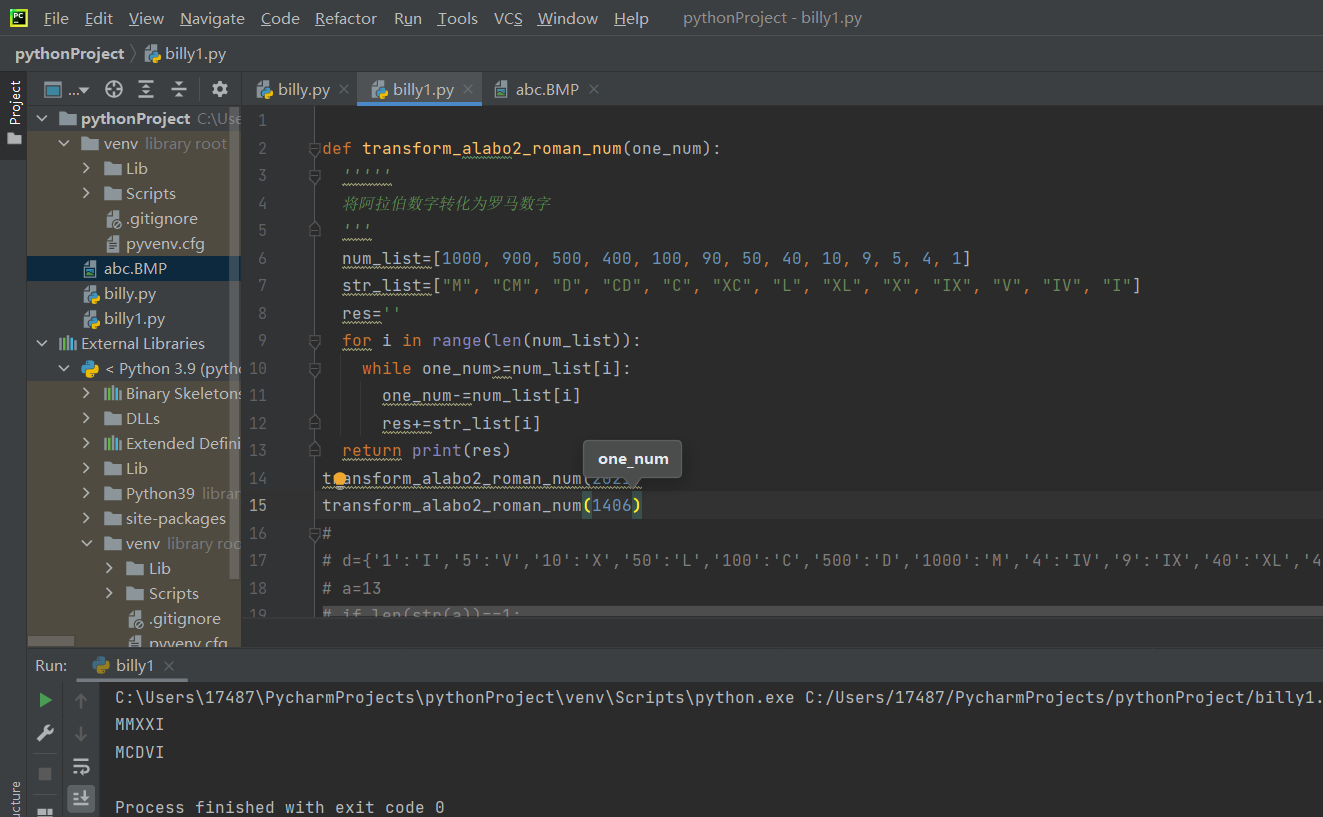Screen dimensions: 1323x817
Task: Expand the Binary Skeletons node
Action: coord(87,393)
